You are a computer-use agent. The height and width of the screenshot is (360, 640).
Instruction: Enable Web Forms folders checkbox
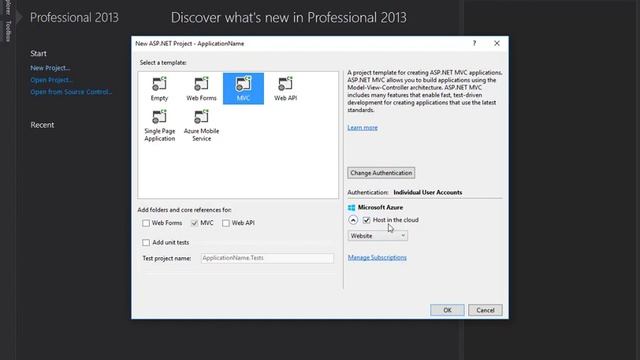146,223
